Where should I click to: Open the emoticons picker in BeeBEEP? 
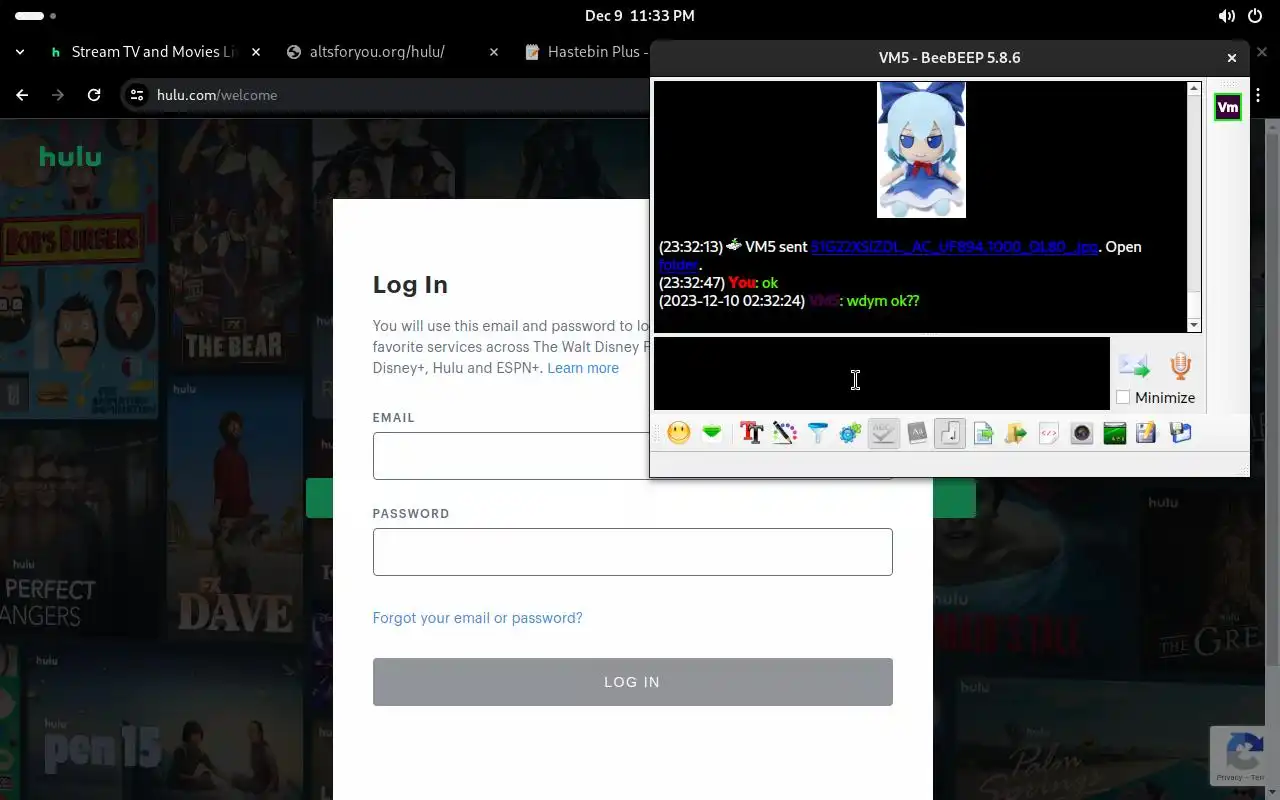coord(679,433)
